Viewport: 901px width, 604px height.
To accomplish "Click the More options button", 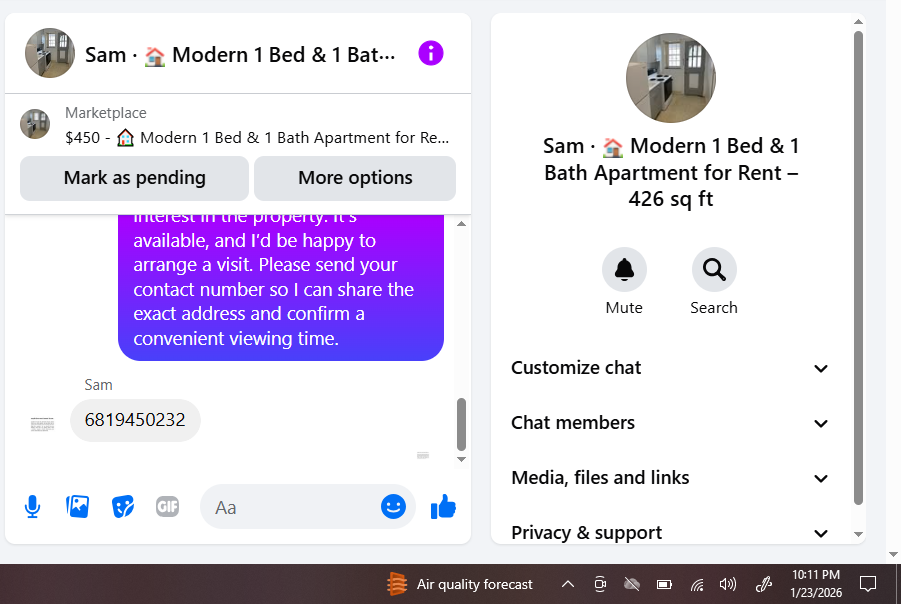I will click(x=355, y=178).
